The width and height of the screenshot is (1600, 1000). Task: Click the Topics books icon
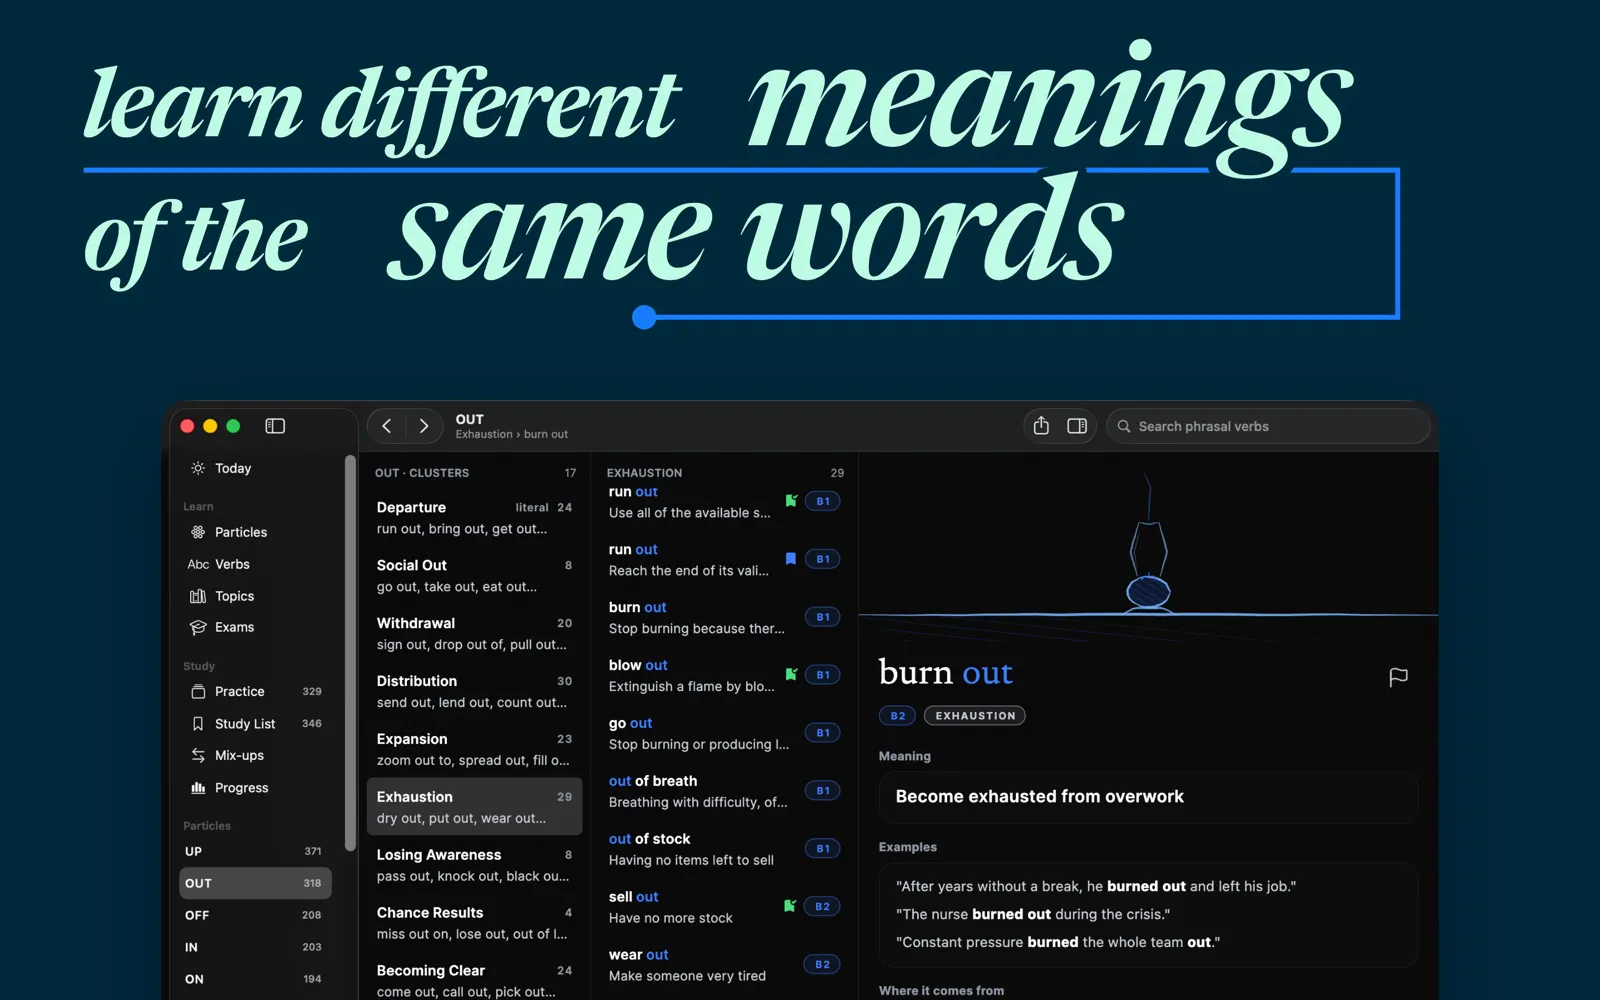coord(198,596)
